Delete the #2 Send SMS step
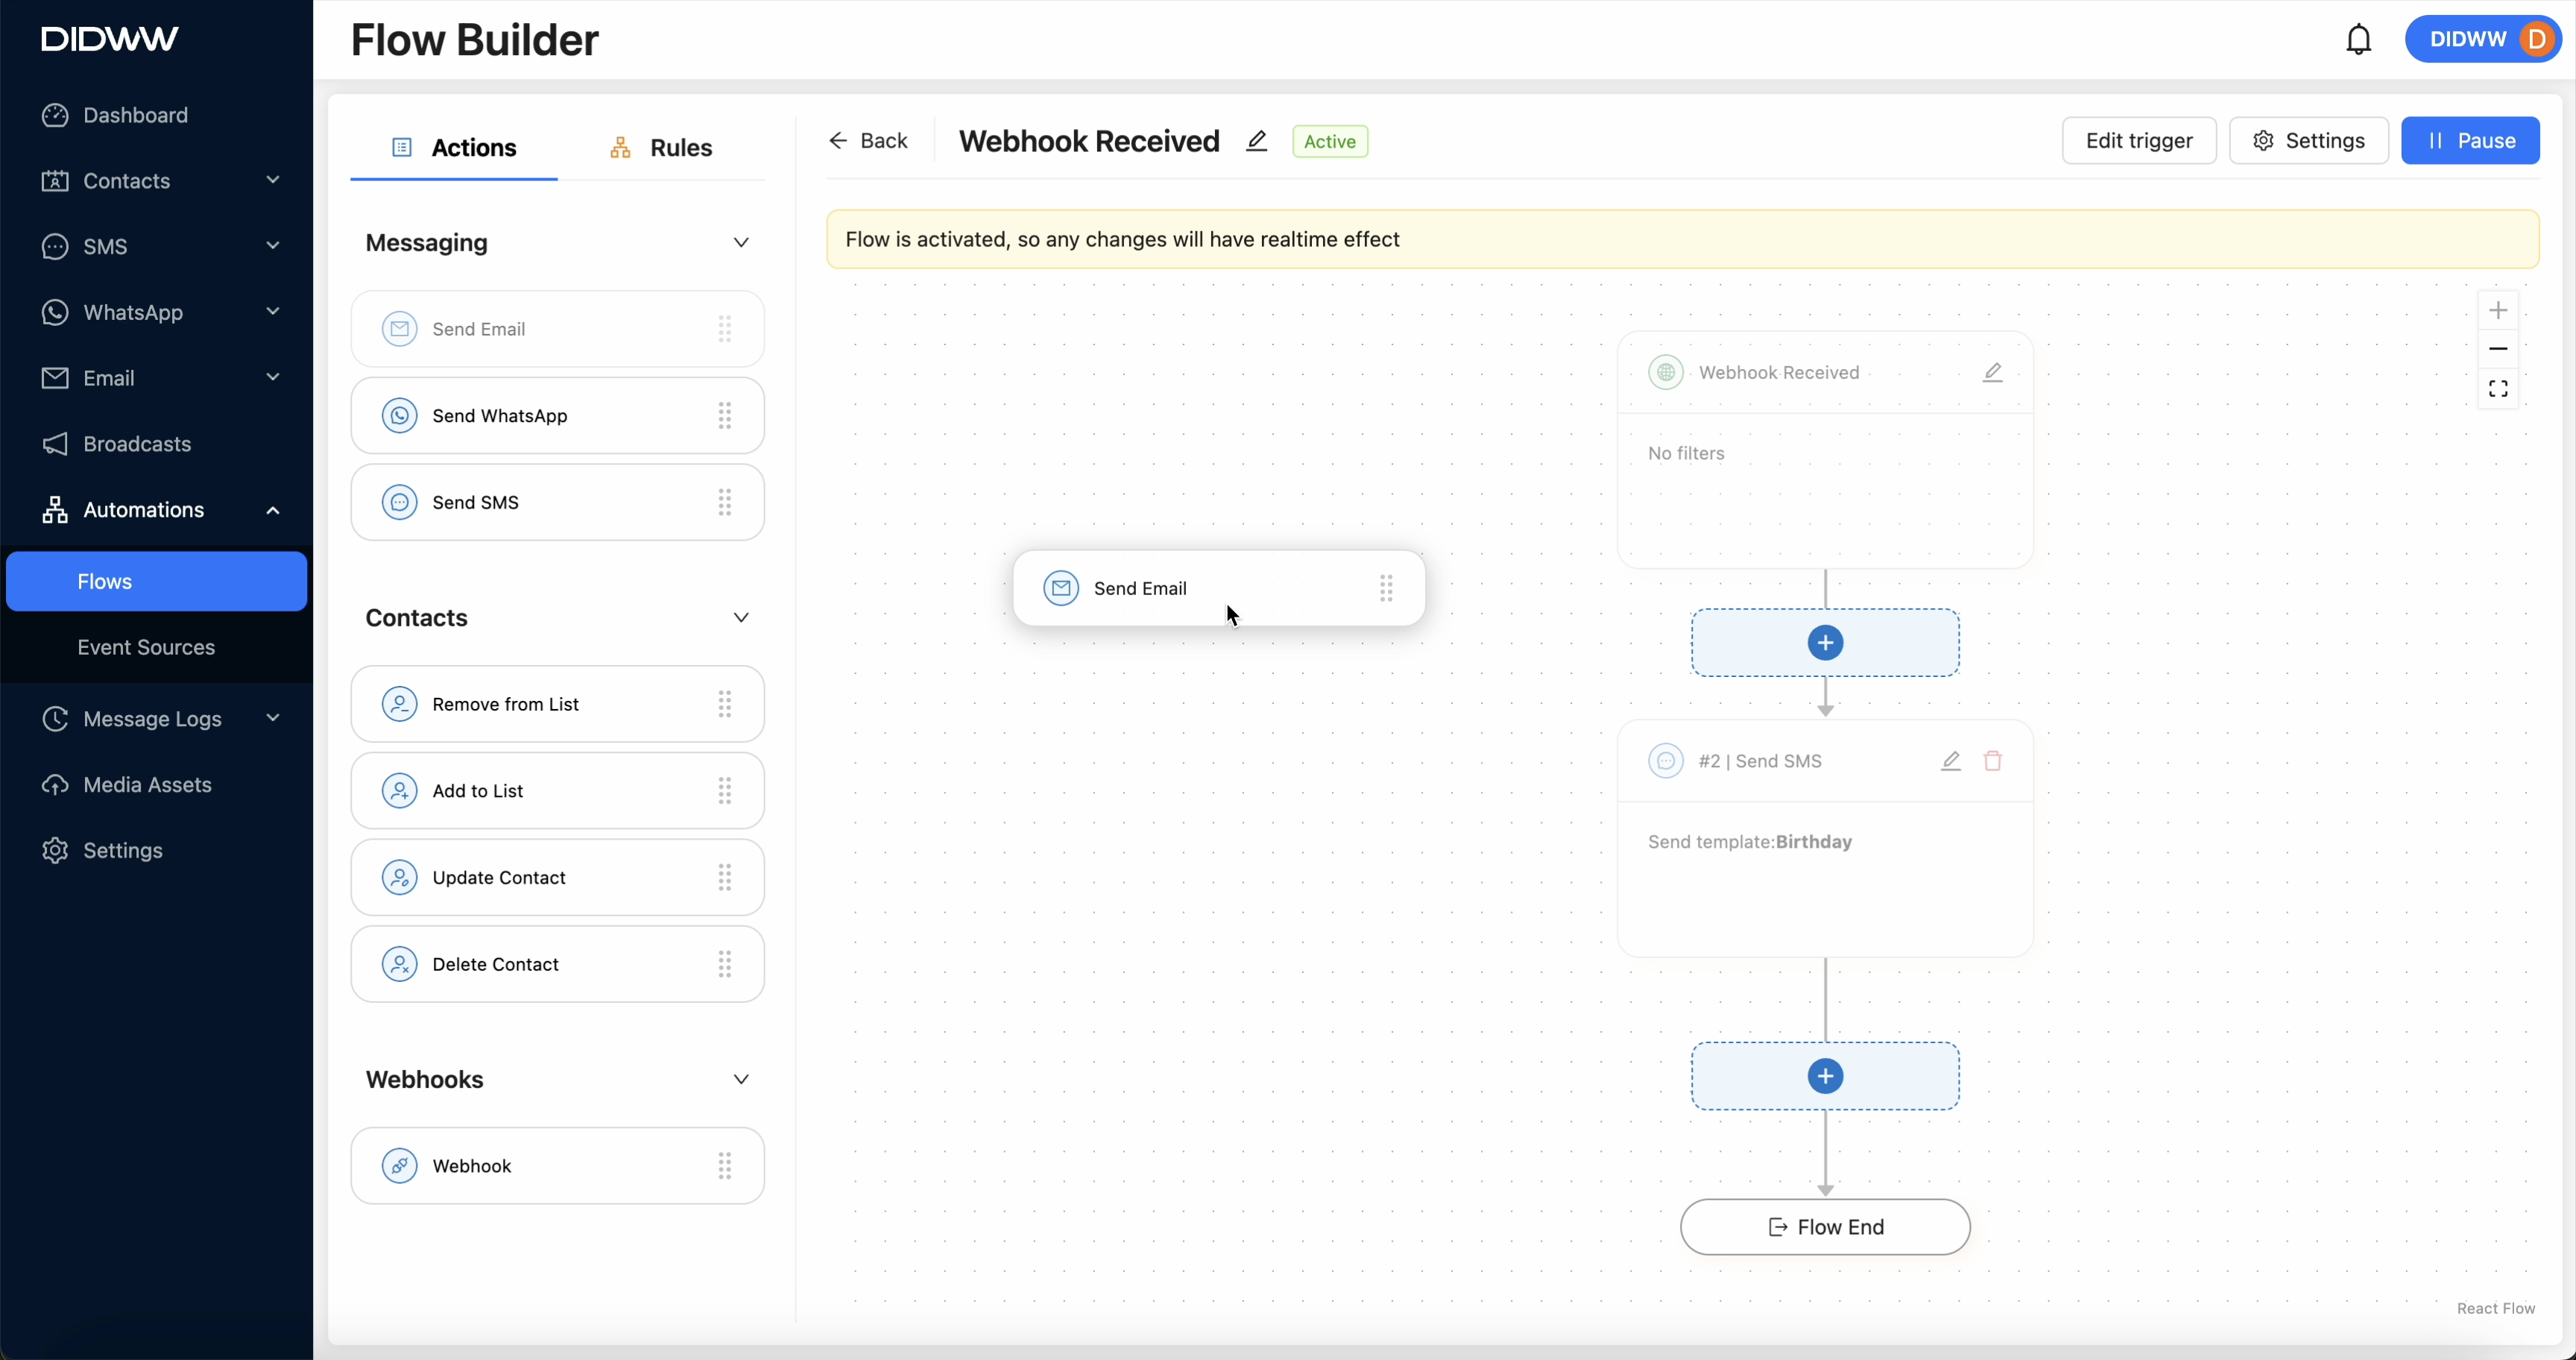 (1992, 761)
